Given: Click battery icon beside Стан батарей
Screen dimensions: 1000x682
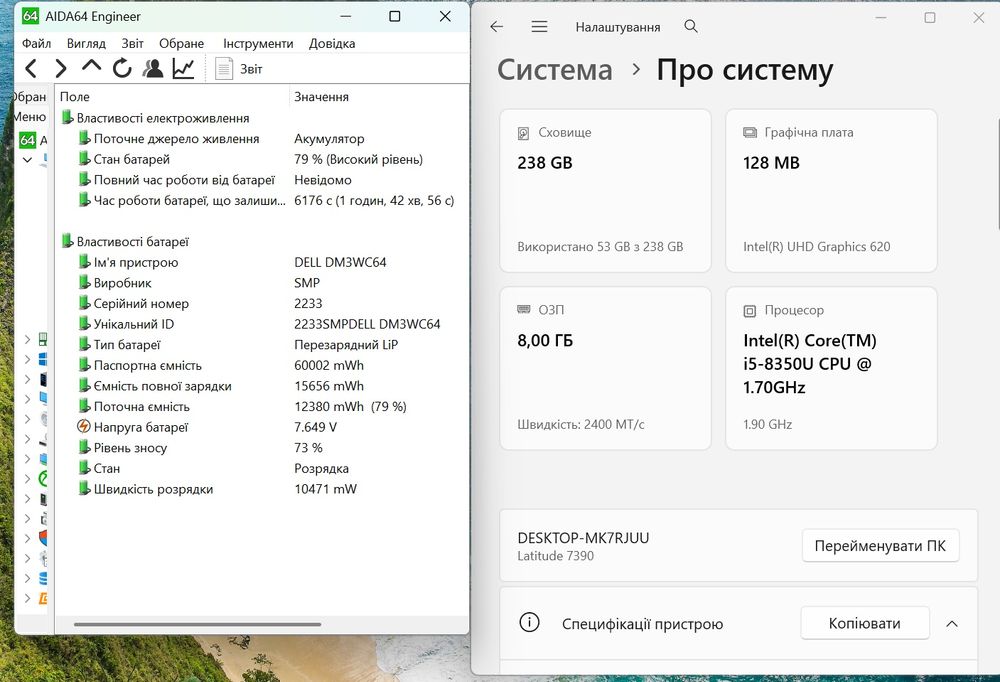Looking at the screenshot, I should [84, 158].
